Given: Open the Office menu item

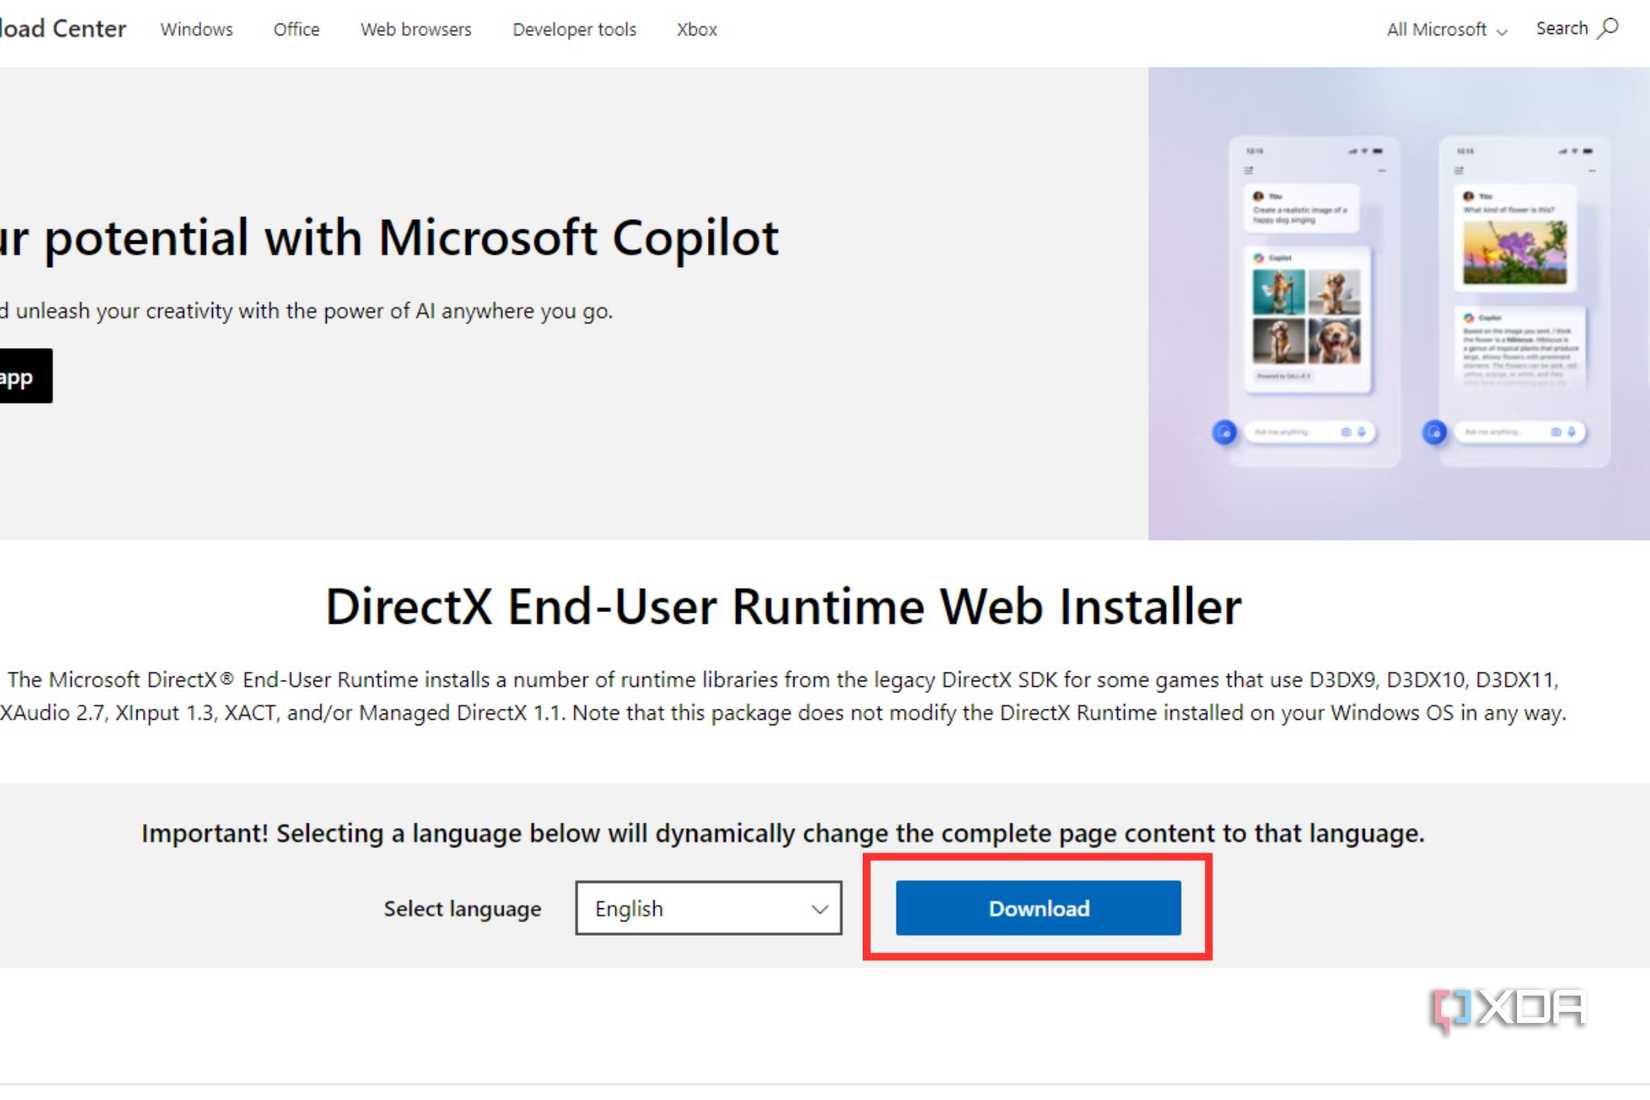Looking at the screenshot, I should (x=297, y=30).
